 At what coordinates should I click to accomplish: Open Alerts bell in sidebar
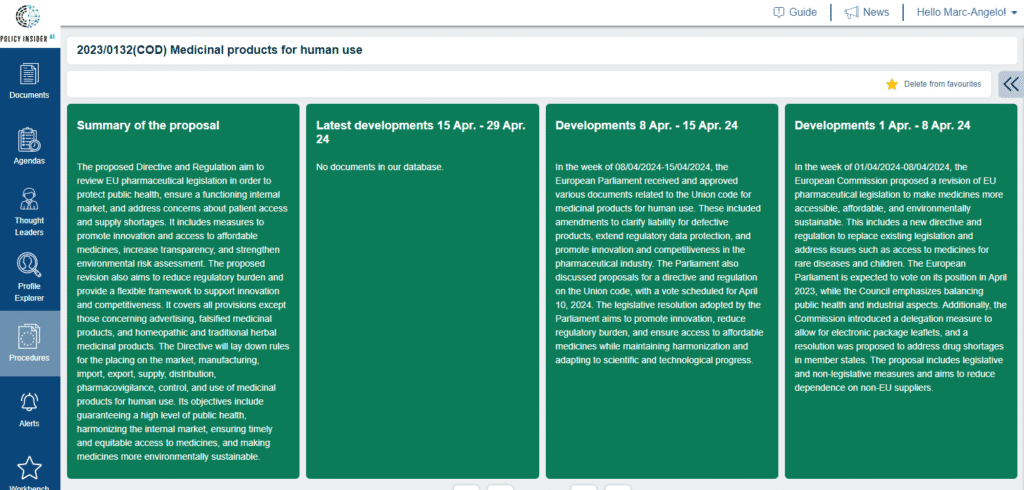pyautogui.click(x=29, y=410)
